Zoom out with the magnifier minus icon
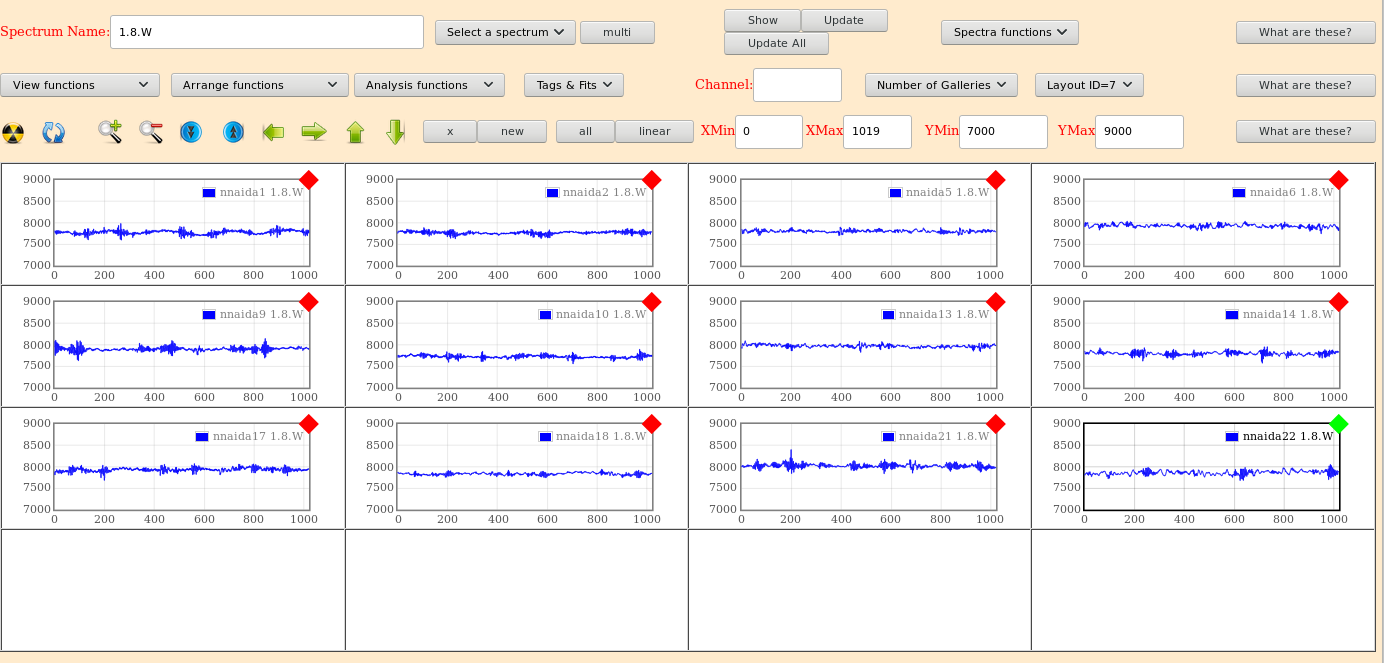The width and height of the screenshot is (1384, 663). [151, 132]
